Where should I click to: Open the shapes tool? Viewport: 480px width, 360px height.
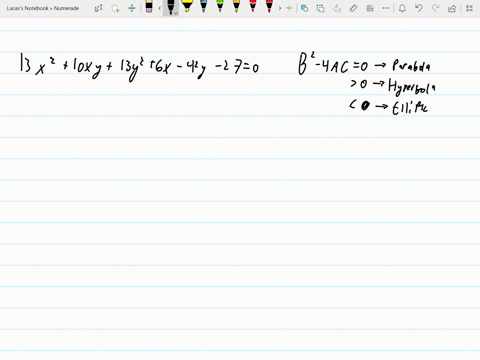click(304, 8)
